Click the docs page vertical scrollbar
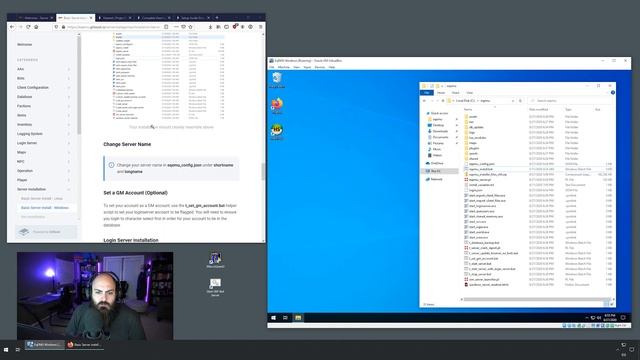The width and height of the screenshot is (640, 360). 263,171
